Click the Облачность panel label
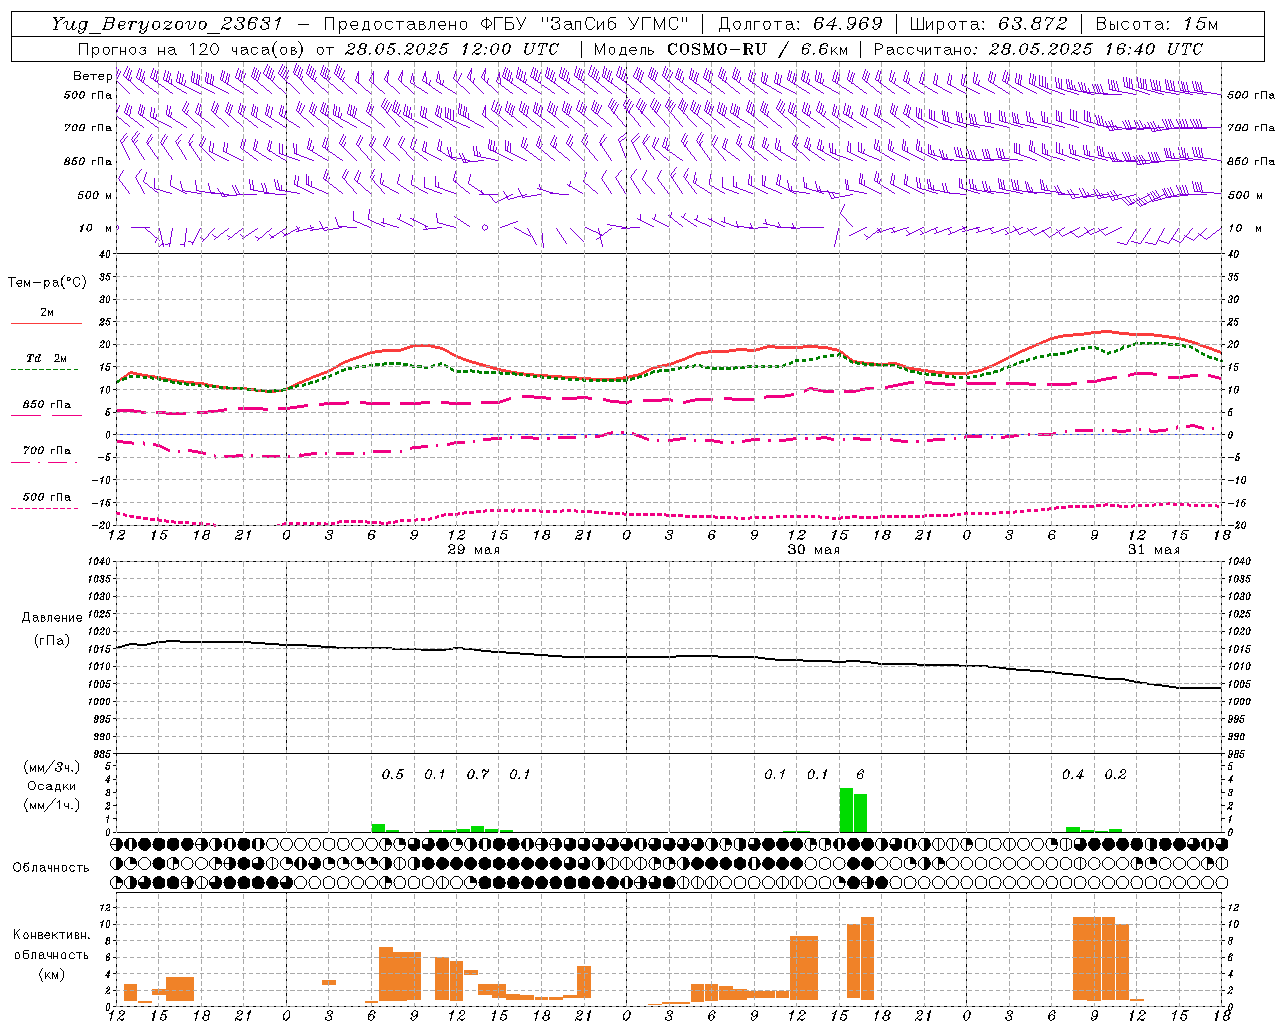This screenshot has width=1280, height=1024. [x=51, y=868]
